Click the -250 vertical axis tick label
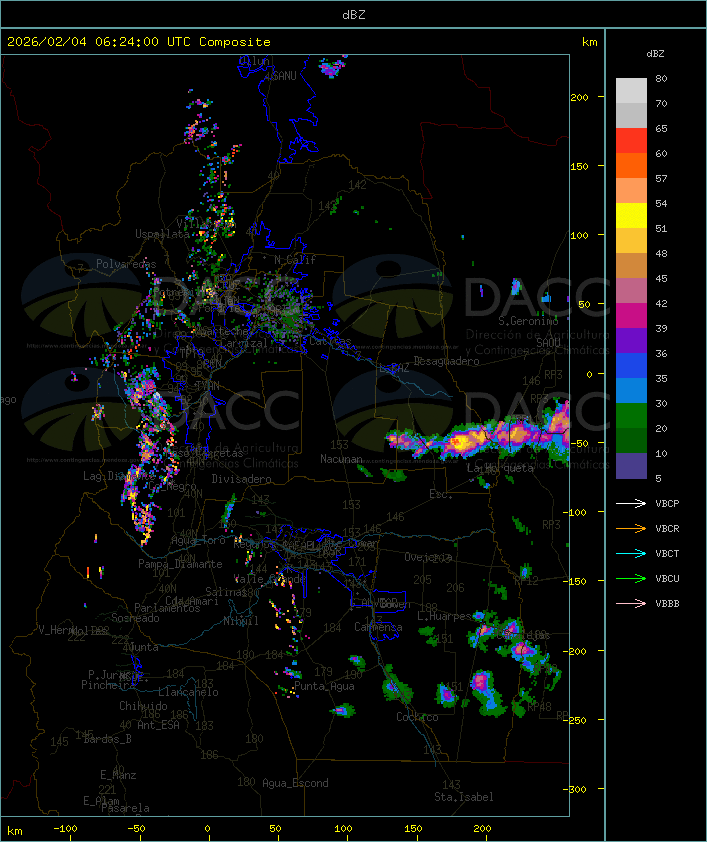This screenshot has width=707, height=842. coord(574,720)
